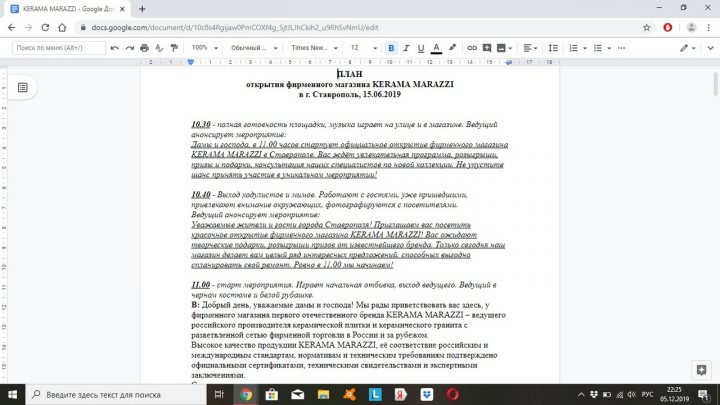The height and width of the screenshot is (405, 720).
Task: Click the ПЛАН document heading
Action: click(350, 74)
